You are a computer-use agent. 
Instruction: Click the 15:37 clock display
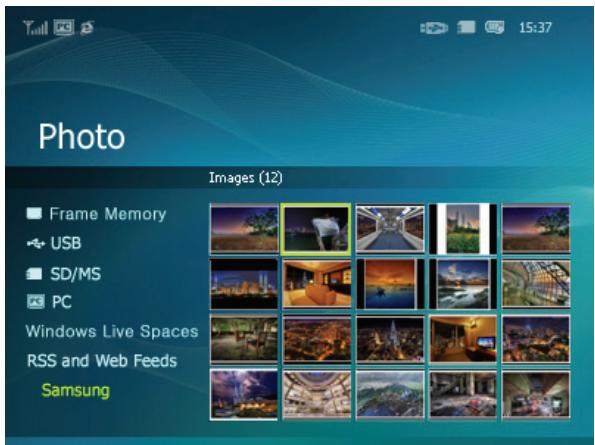535,28
